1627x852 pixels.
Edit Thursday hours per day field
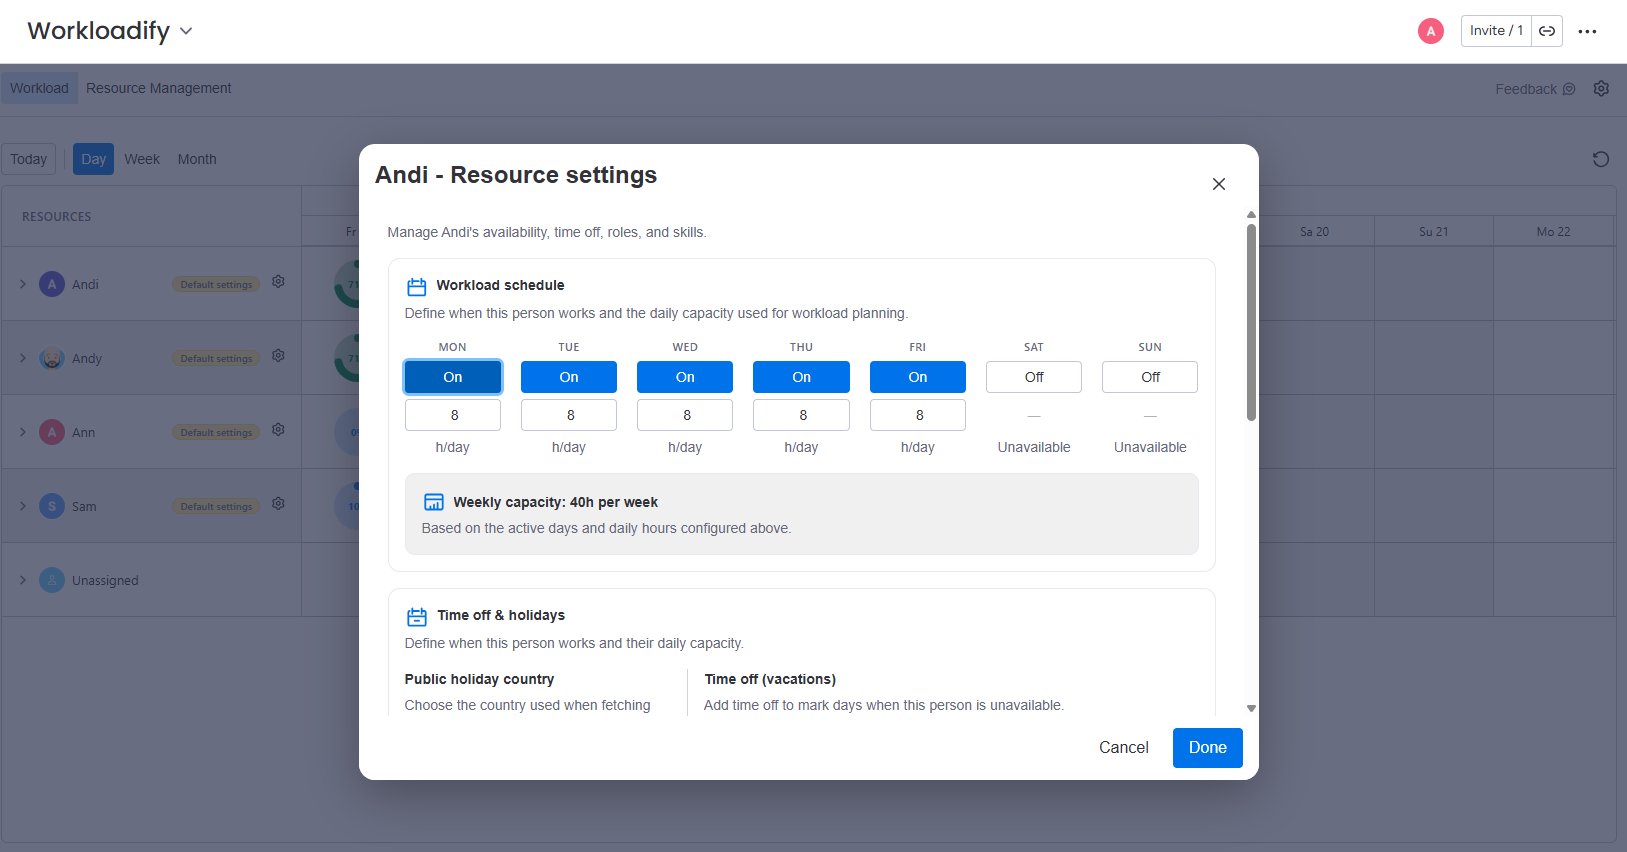(x=801, y=415)
